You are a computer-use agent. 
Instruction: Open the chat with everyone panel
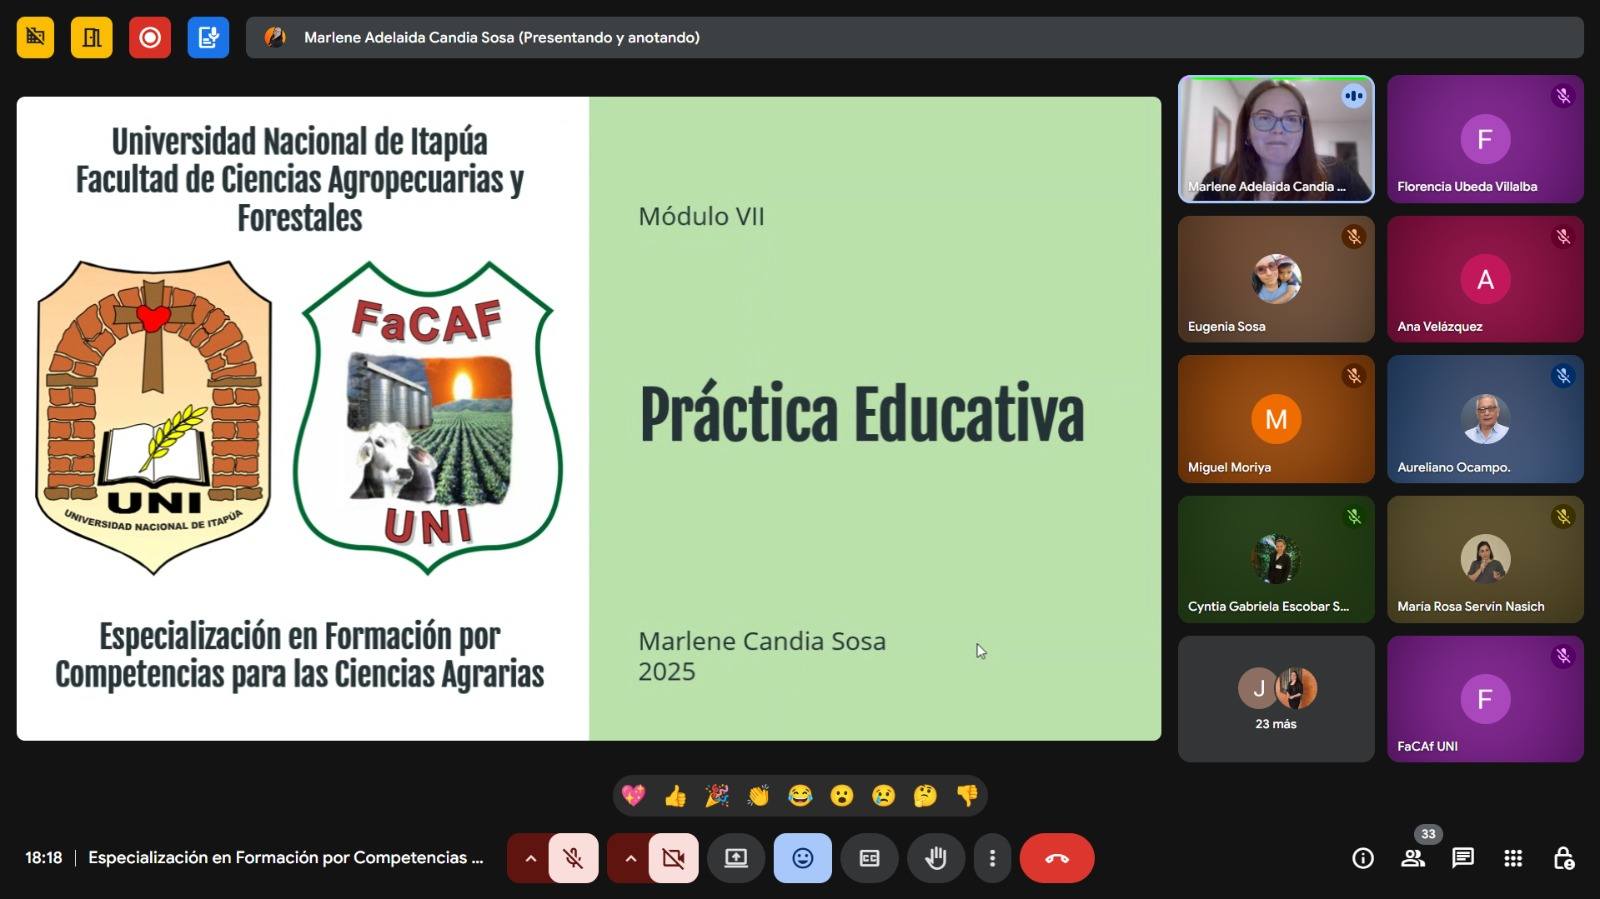[x=1463, y=858]
